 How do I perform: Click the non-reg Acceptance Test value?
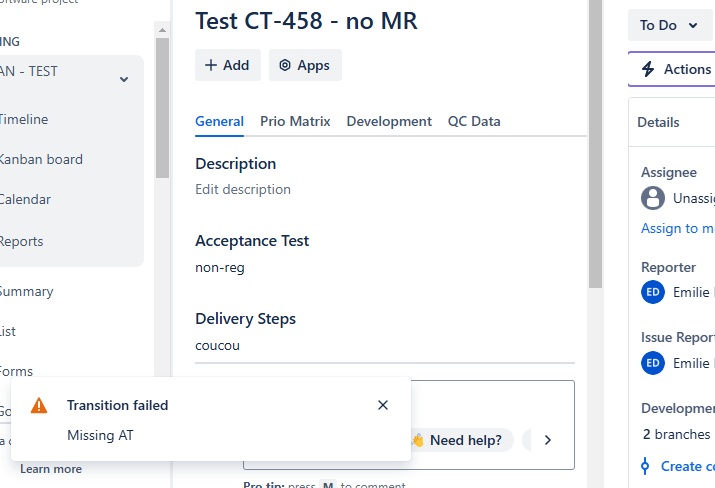pos(220,267)
